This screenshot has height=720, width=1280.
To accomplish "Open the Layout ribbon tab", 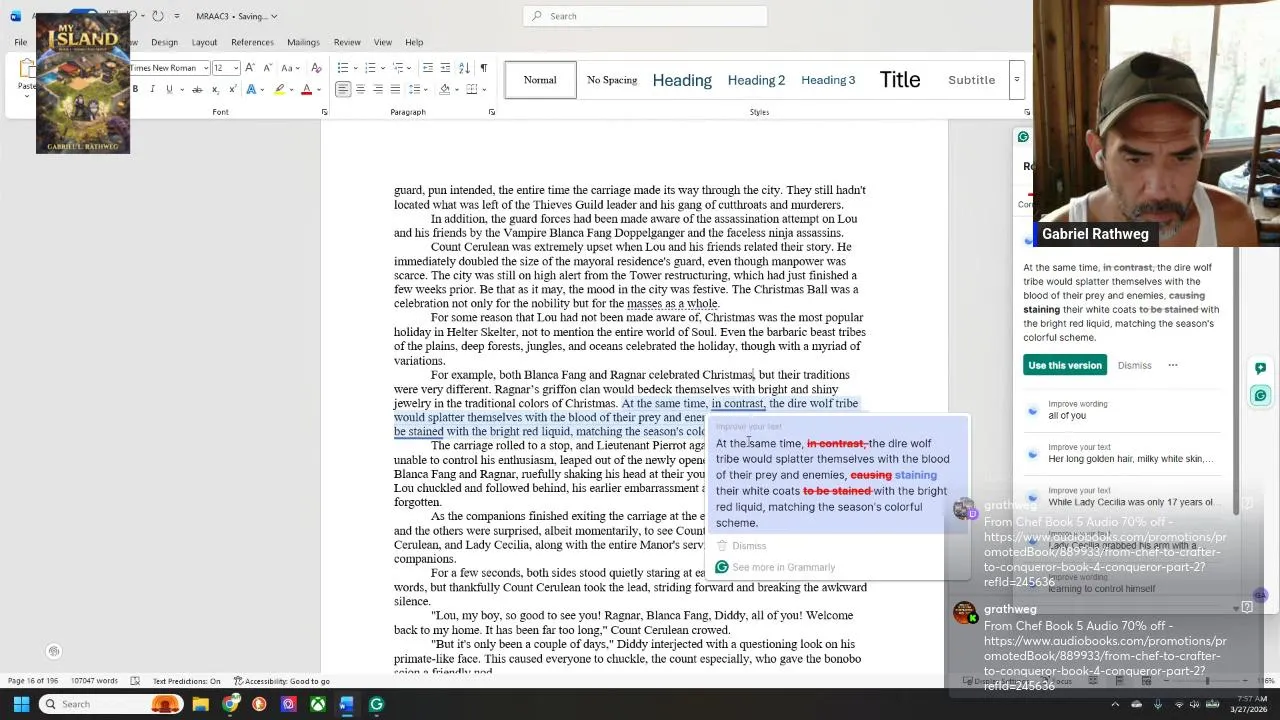I will pyautogui.click(x=204, y=42).
